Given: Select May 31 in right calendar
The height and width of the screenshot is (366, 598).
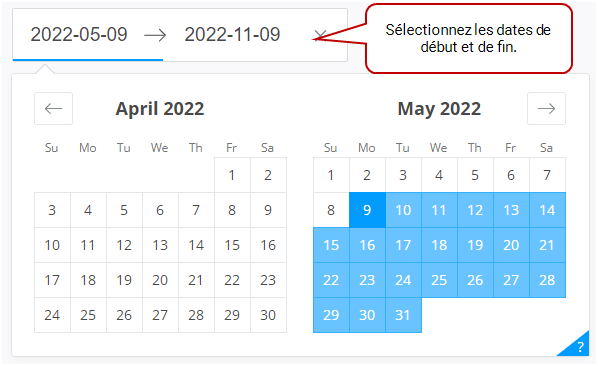Looking at the screenshot, I should [x=403, y=315].
